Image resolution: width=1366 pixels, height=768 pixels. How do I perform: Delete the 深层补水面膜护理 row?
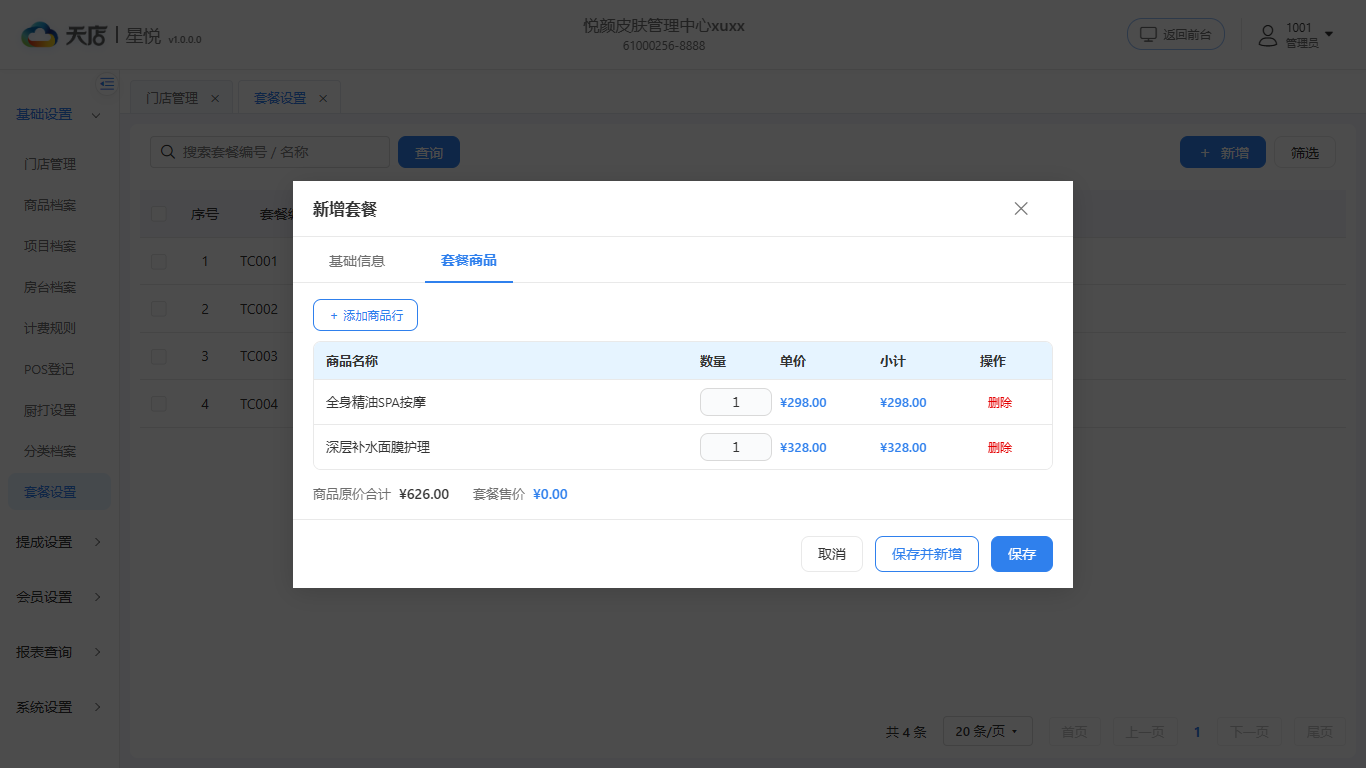pyautogui.click(x=1000, y=447)
